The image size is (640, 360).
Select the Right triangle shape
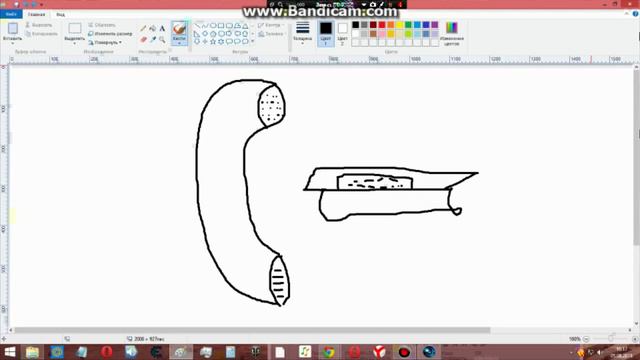click(197, 34)
